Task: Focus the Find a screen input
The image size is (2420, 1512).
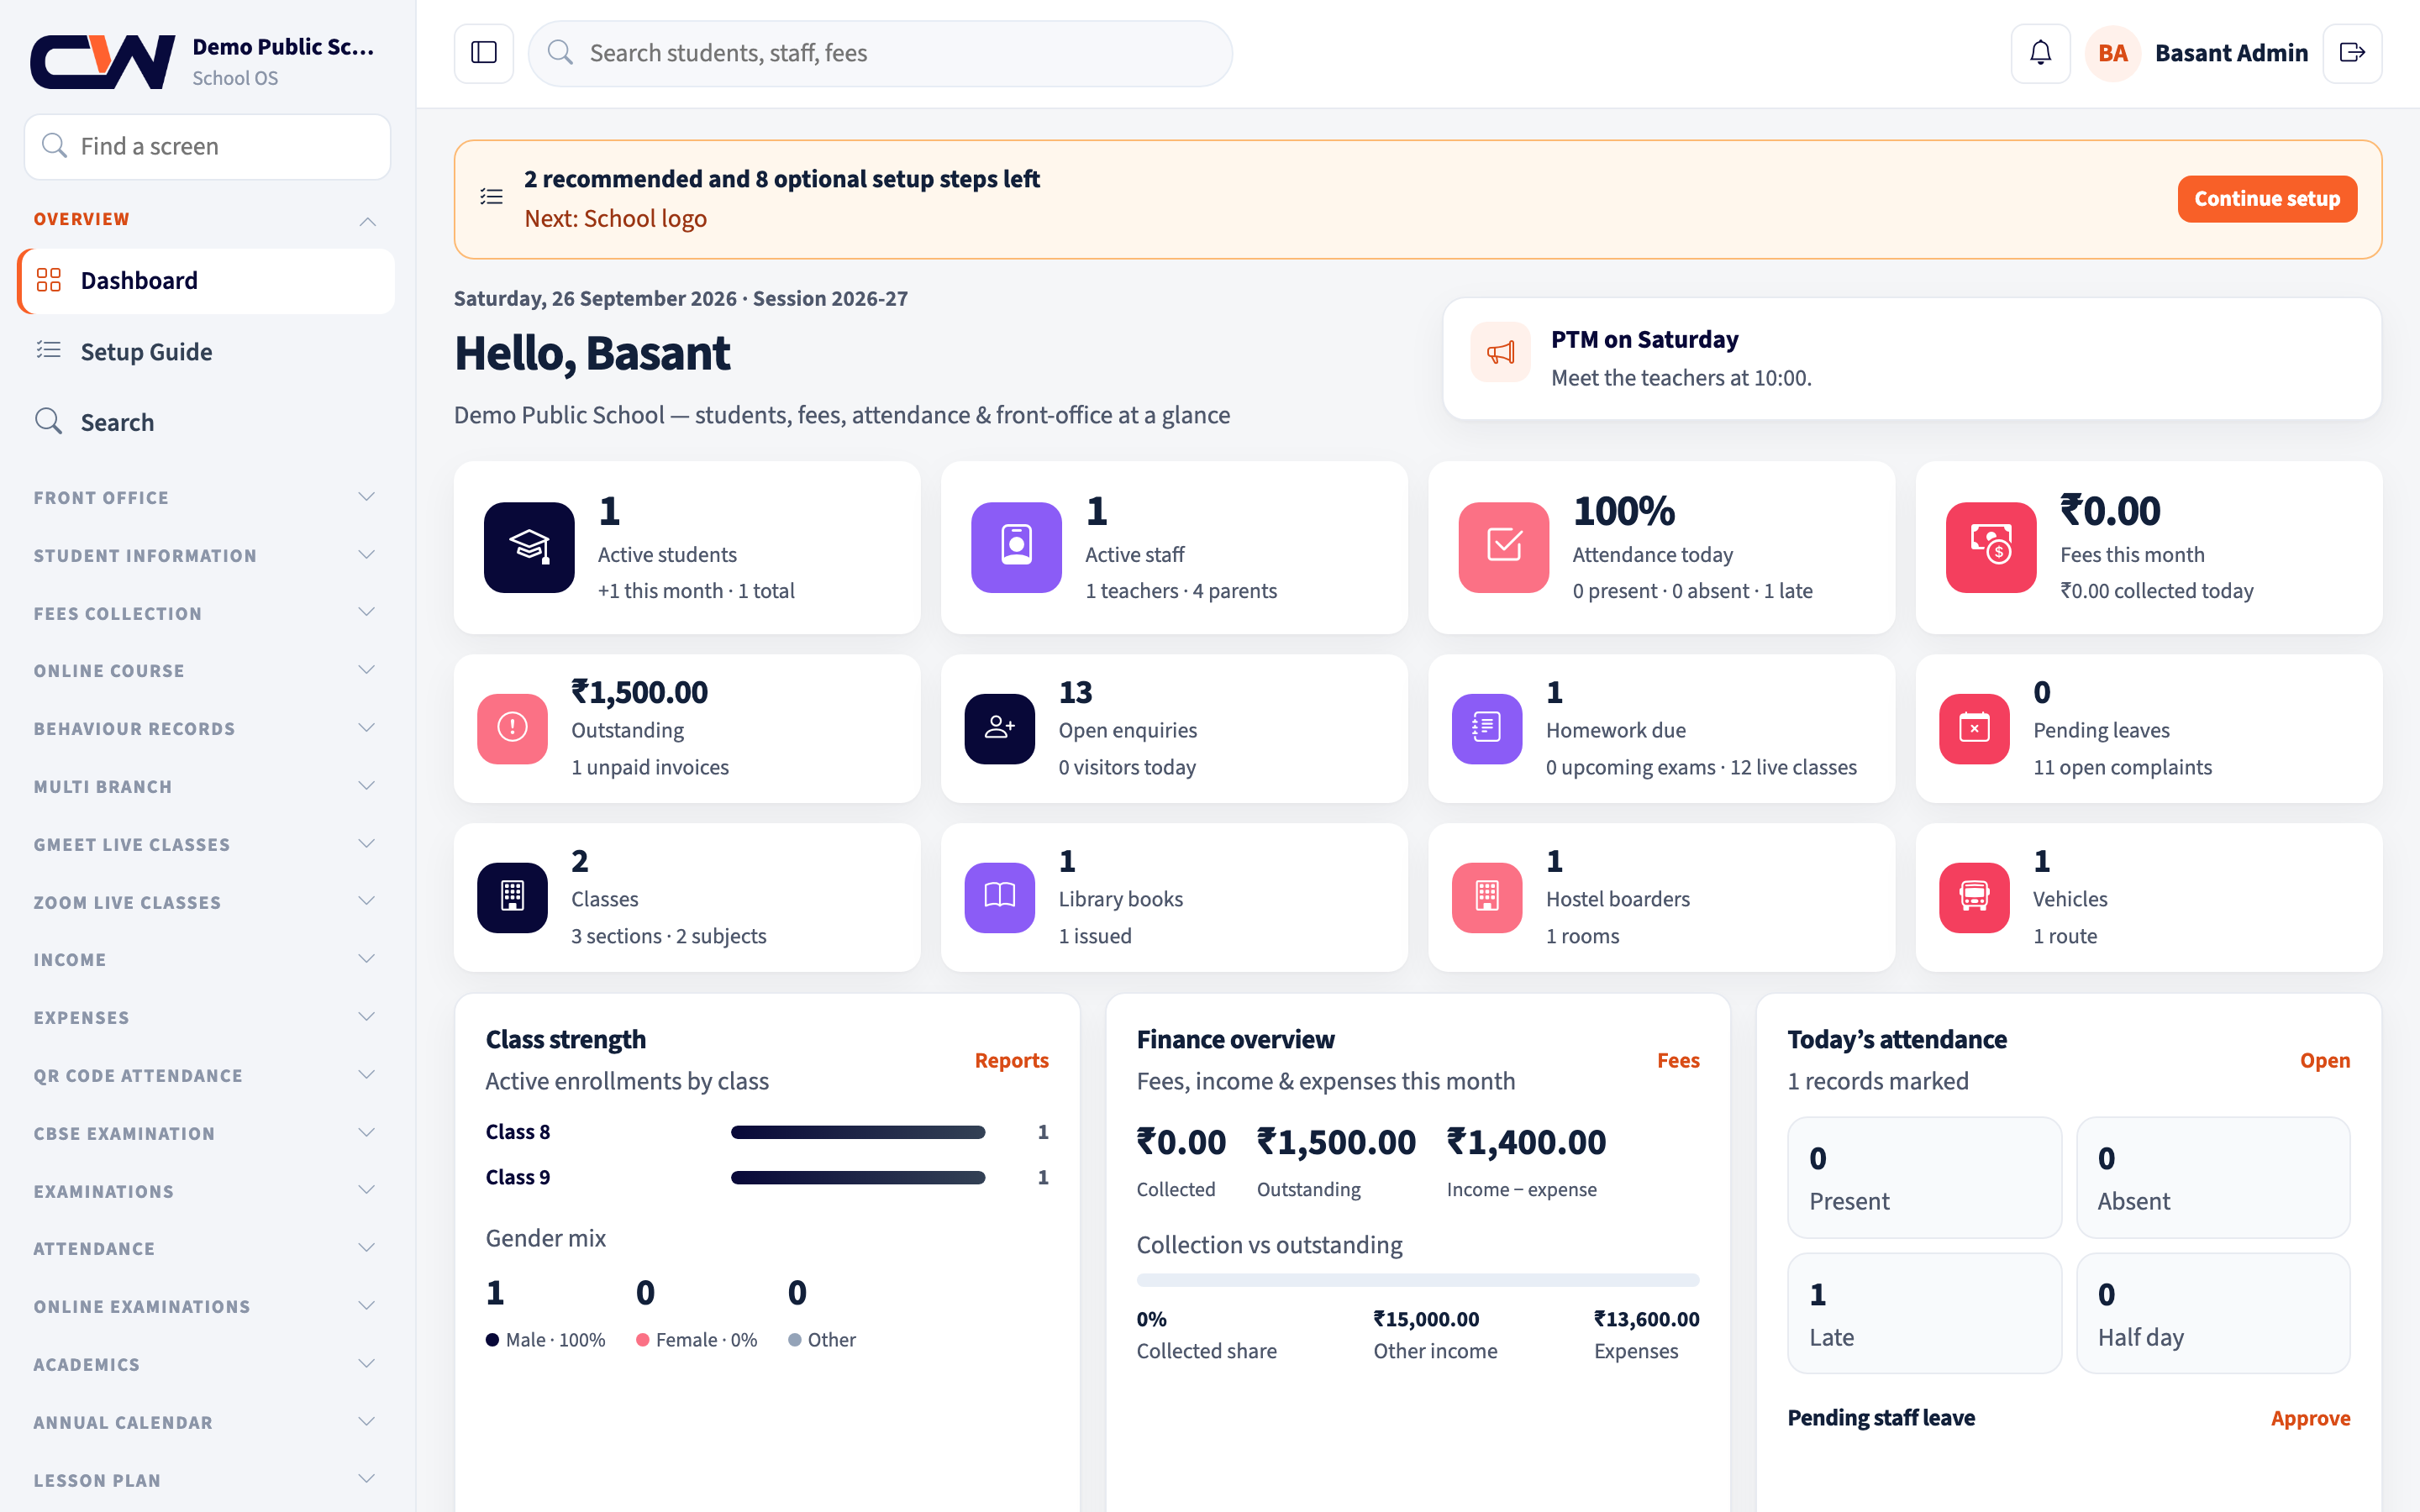Action: click(207, 146)
